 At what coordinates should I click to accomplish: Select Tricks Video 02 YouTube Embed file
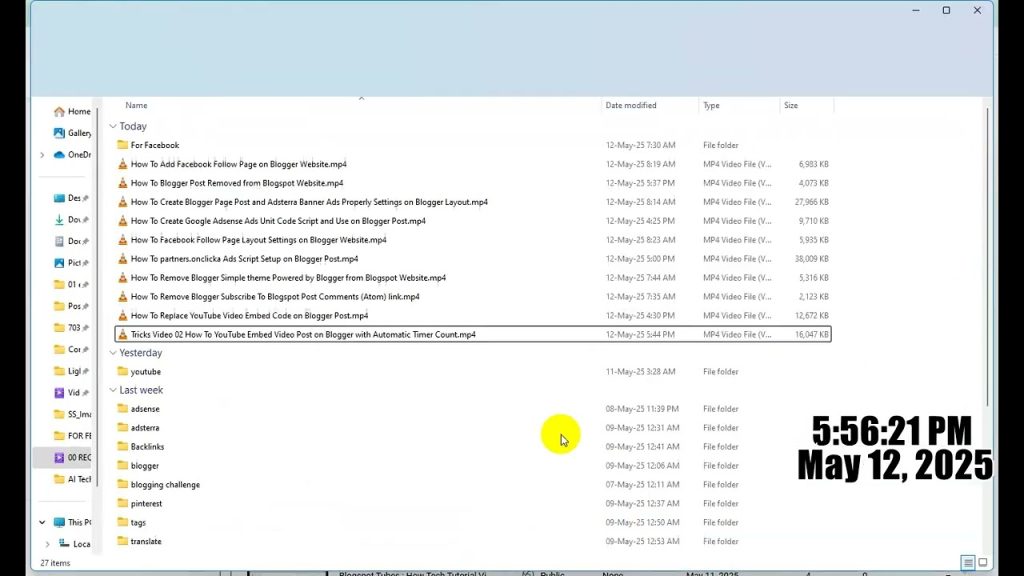[303, 335]
